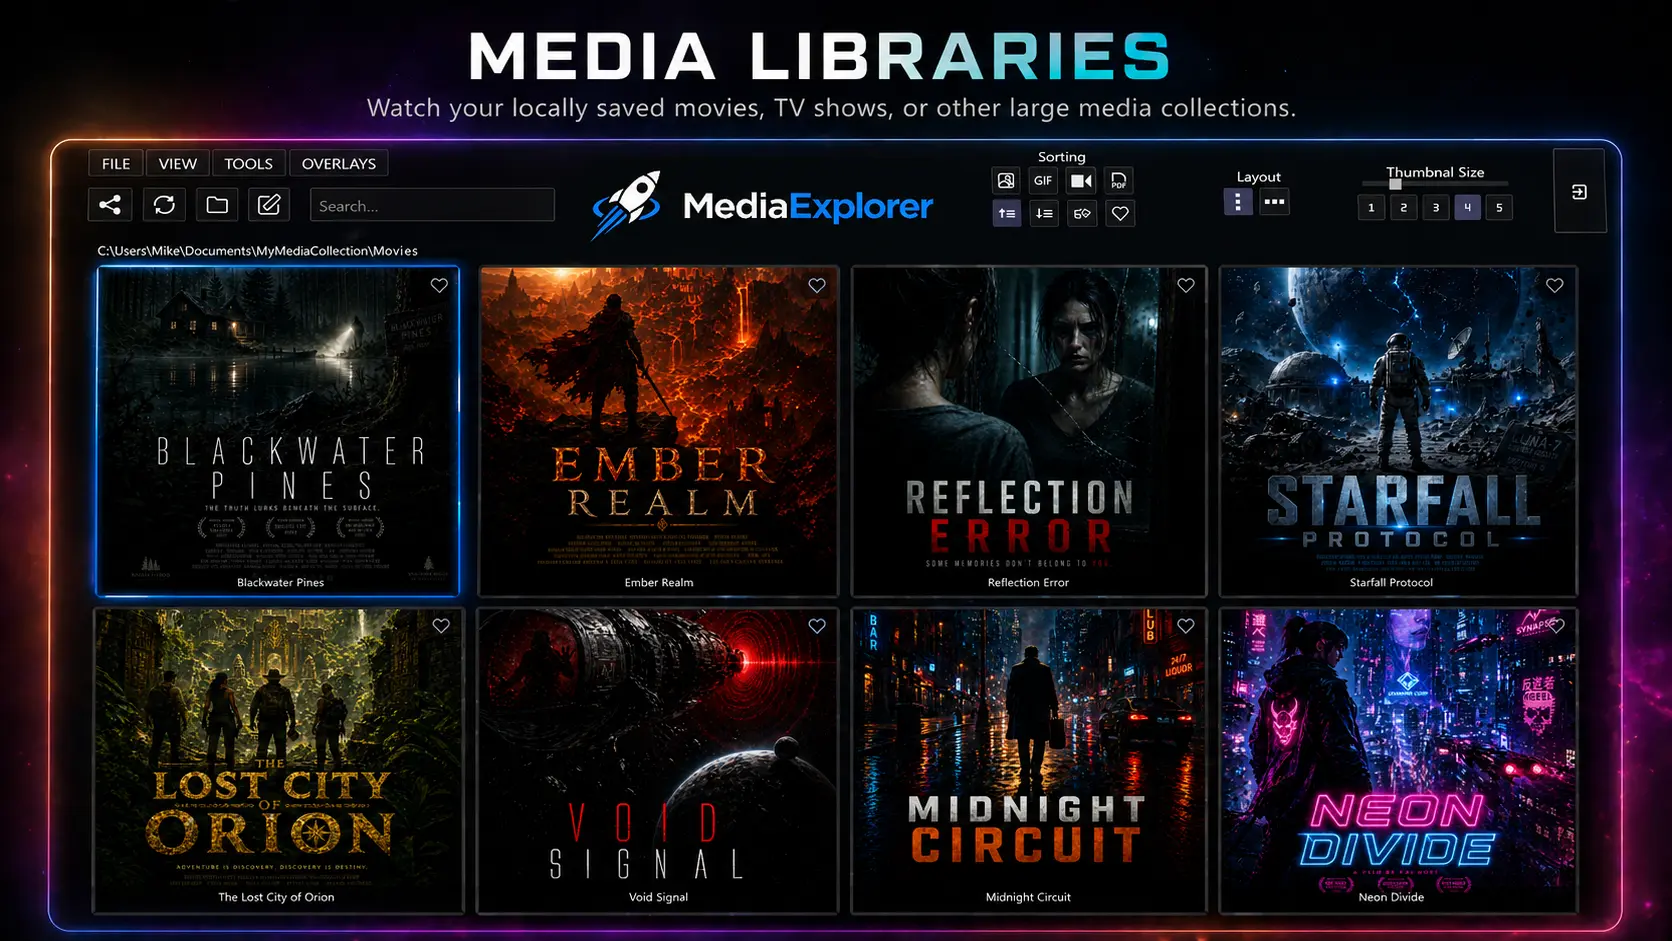The height and width of the screenshot is (941, 1672).
Task: Set thumbnail size to 5
Action: click(1499, 208)
